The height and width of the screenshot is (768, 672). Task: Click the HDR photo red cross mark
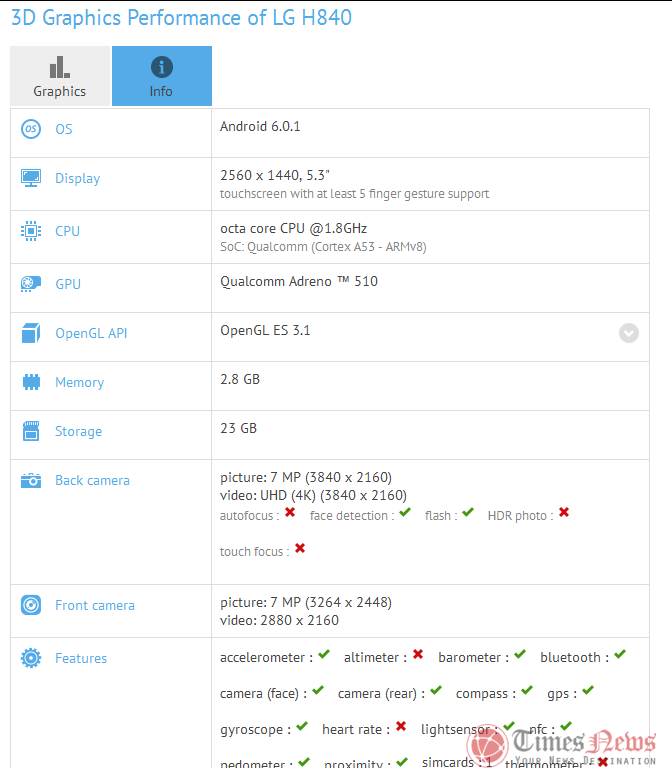(564, 512)
